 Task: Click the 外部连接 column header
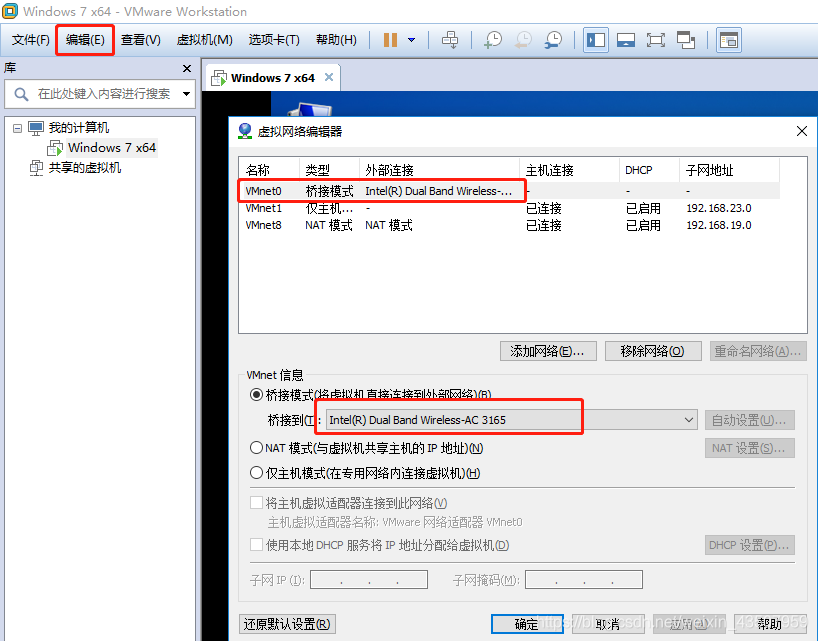click(439, 170)
